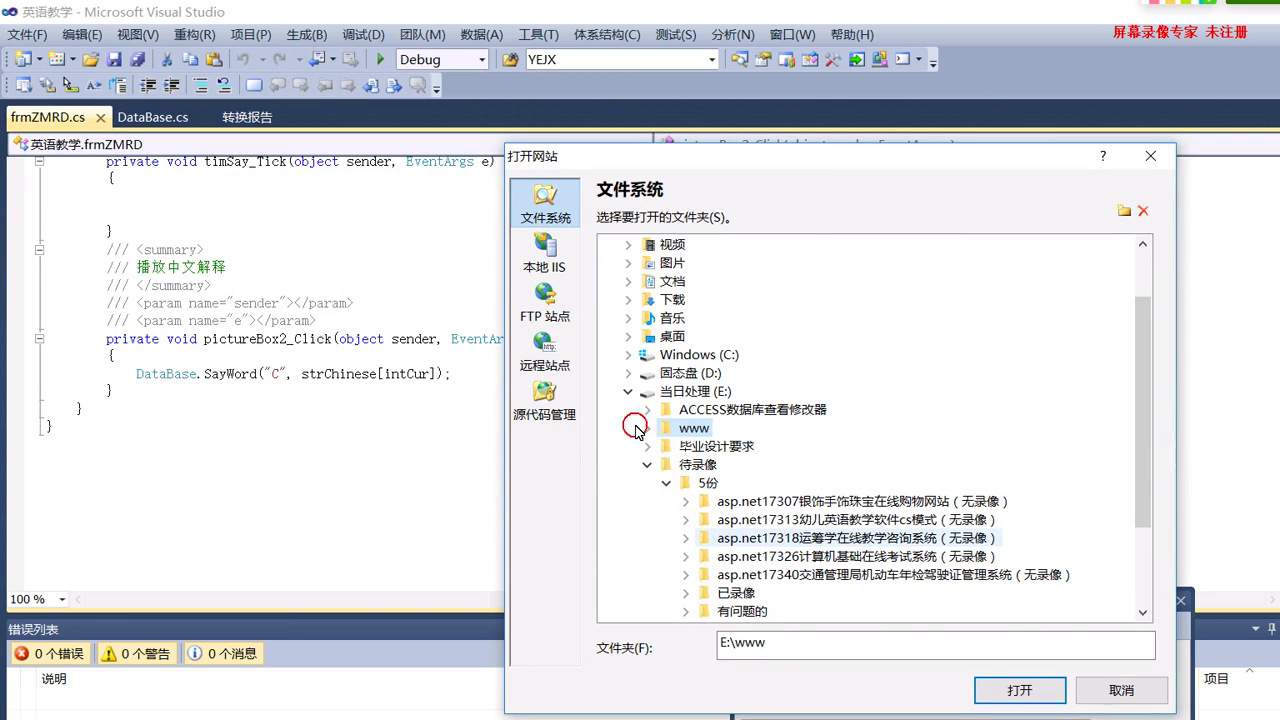
Task: Click the 打开 button in dialog
Action: pos(1020,690)
